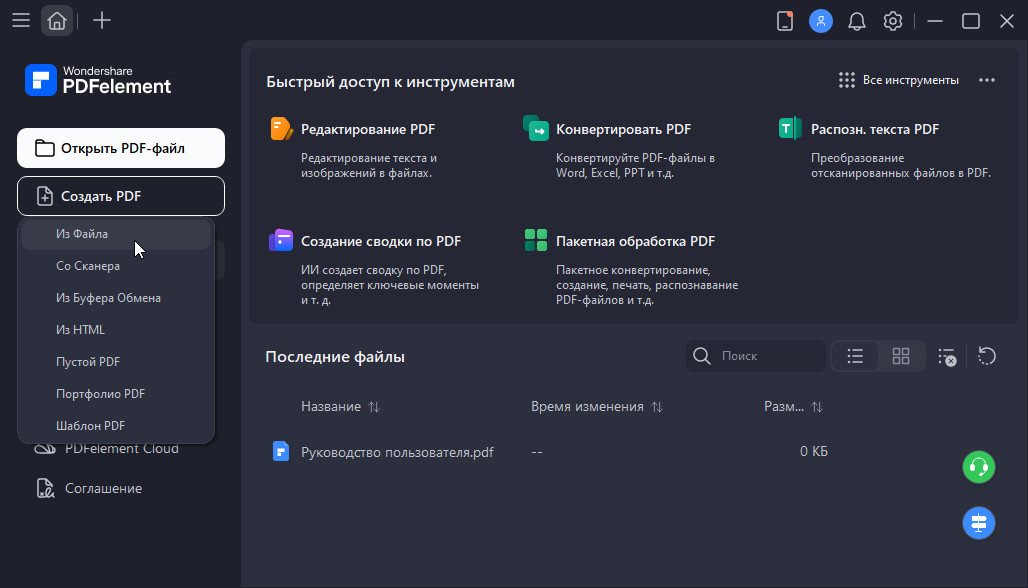Viewport: 1028px width, 588px height.
Task: Open settings gear in title bar
Action: (x=893, y=21)
